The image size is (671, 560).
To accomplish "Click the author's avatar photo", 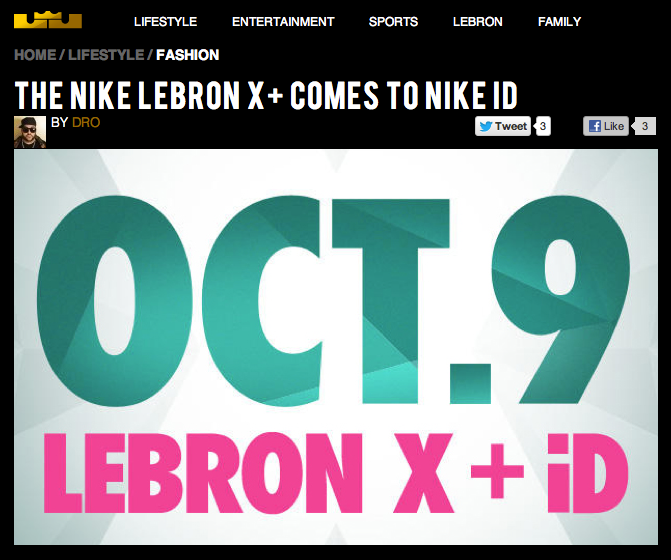I will coord(30,132).
